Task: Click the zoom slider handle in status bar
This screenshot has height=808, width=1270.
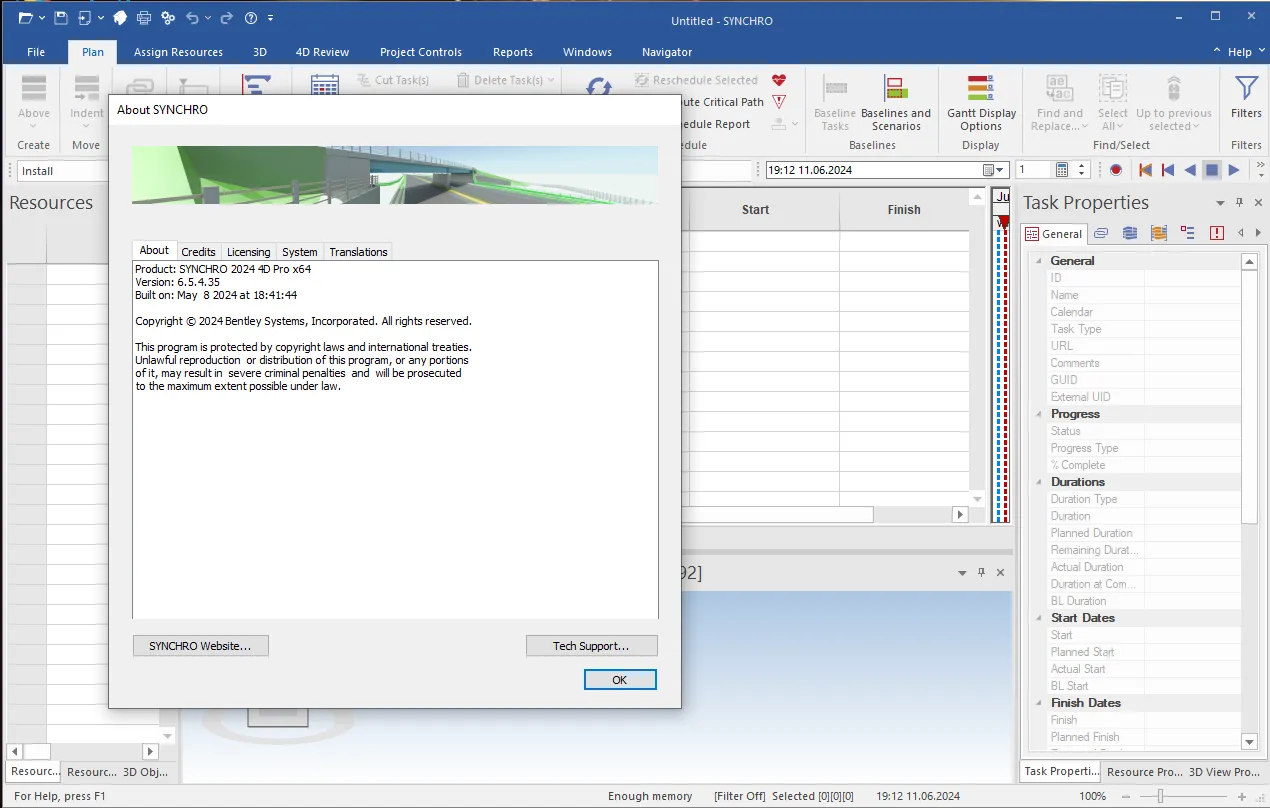Action: 1160,796
